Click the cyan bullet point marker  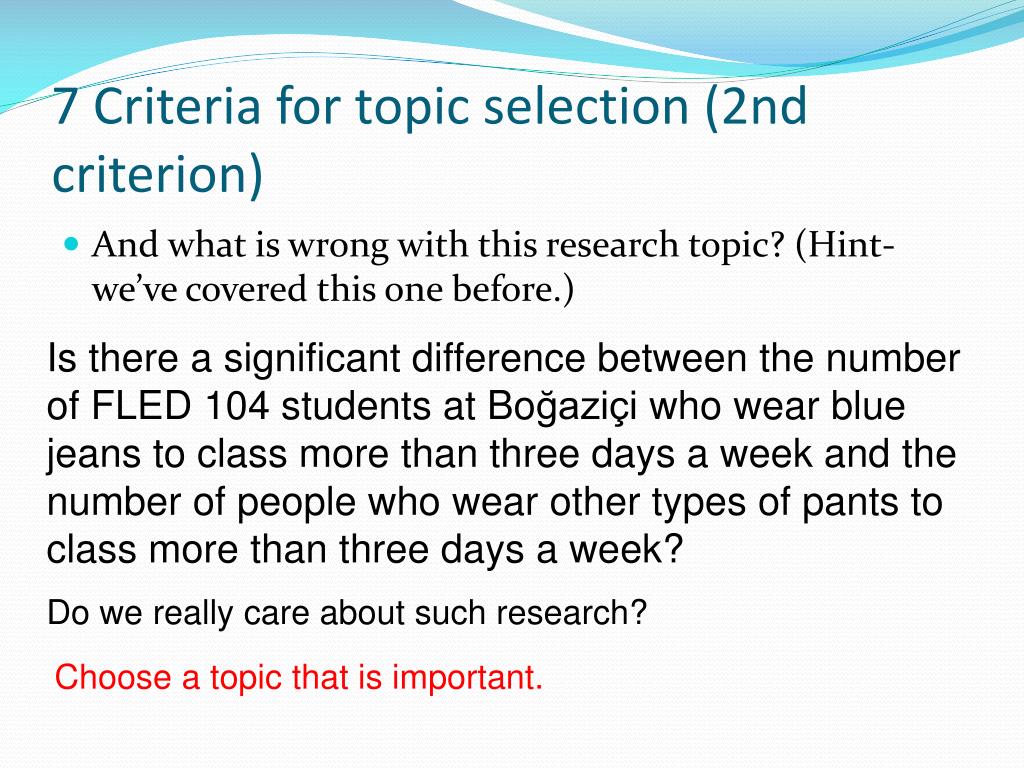72,245
